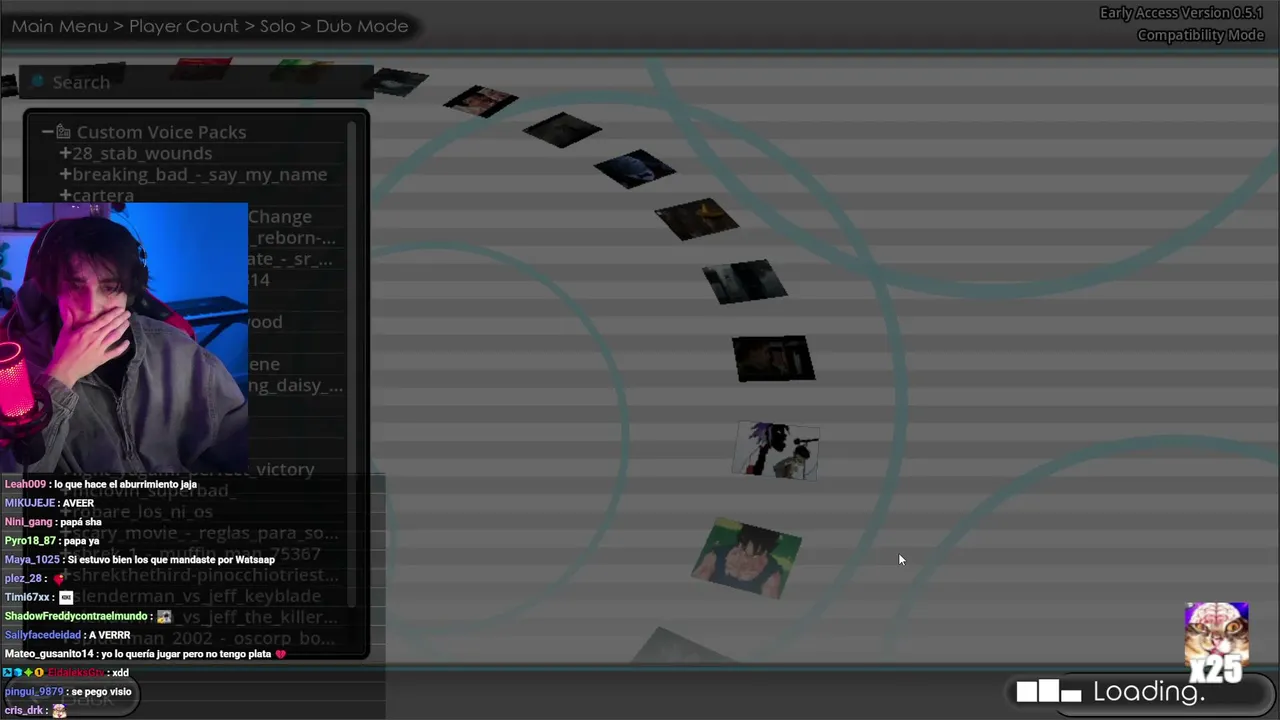Screen dimensions: 1280x720
Task: Expand the cartera voice pack
Action: click(65, 195)
